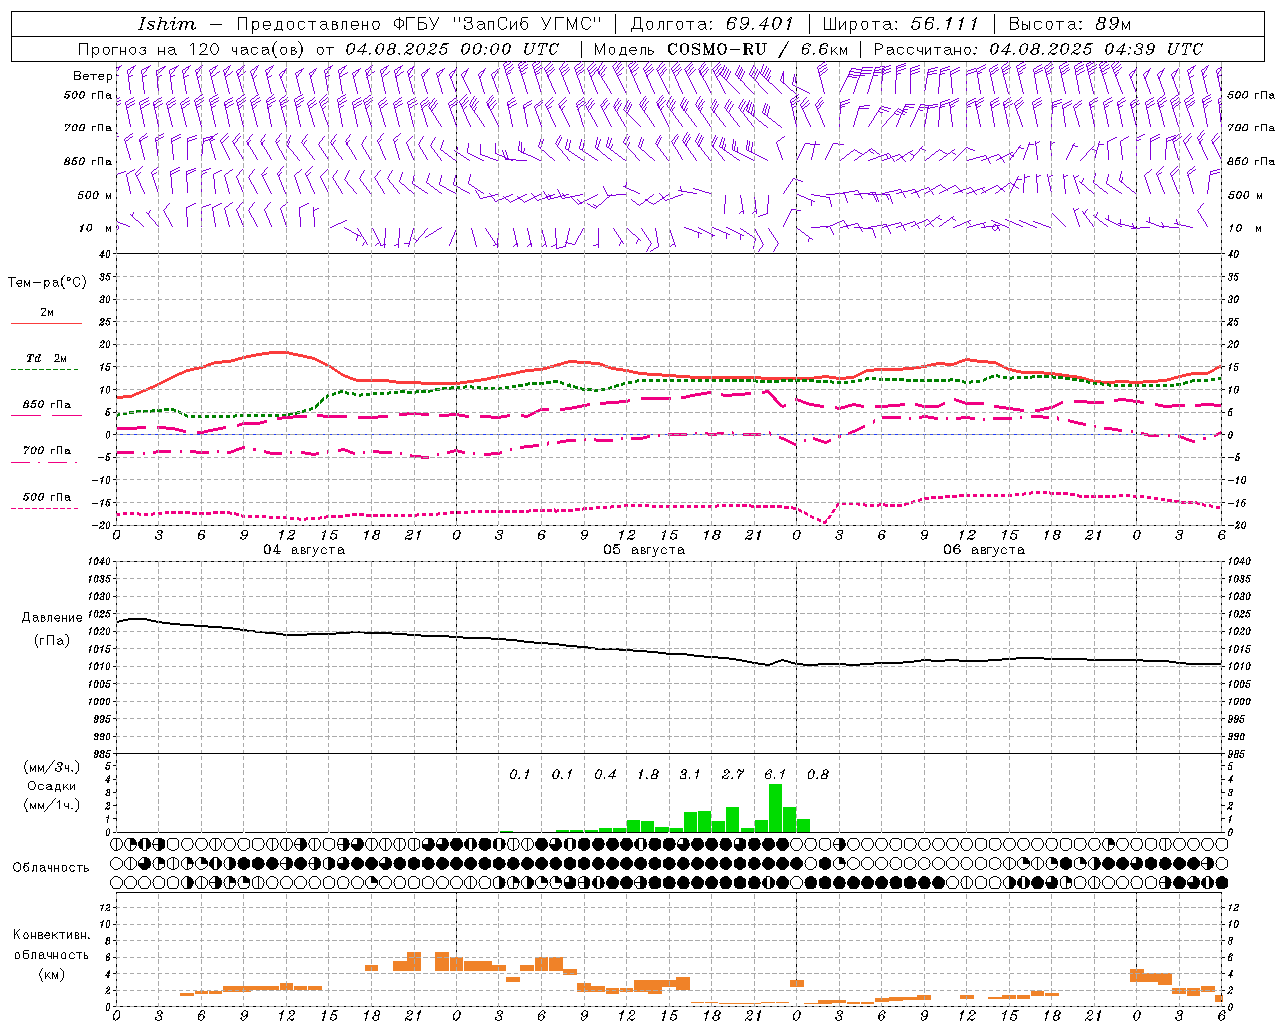Click the "Облачность" cloud cover label
Image resolution: width=1280 pixels, height=1024 pixels.
[51, 868]
